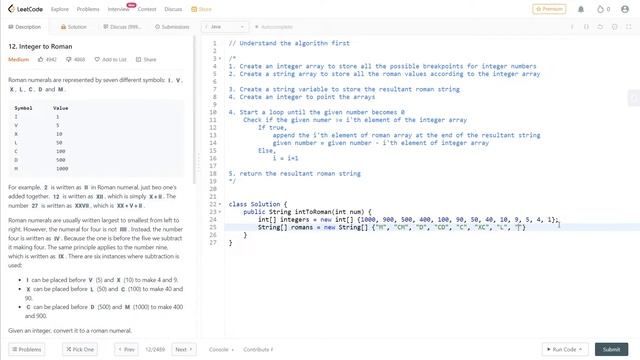
Task: Collapse class Solution fold at line 22
Action: coord(220,204)
